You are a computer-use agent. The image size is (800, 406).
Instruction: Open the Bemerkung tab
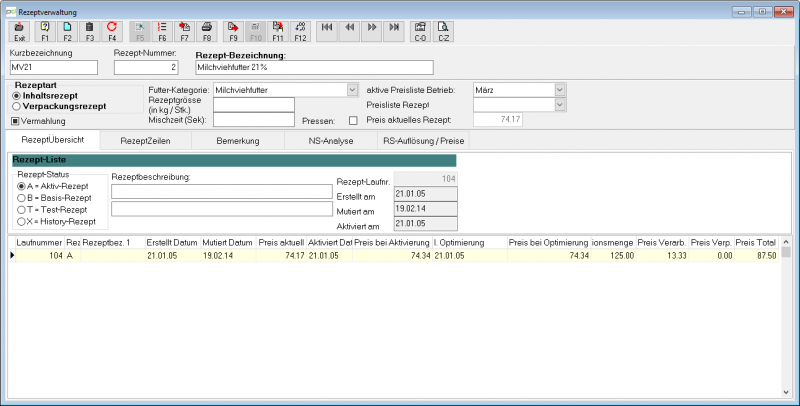[x=238, y=141]
